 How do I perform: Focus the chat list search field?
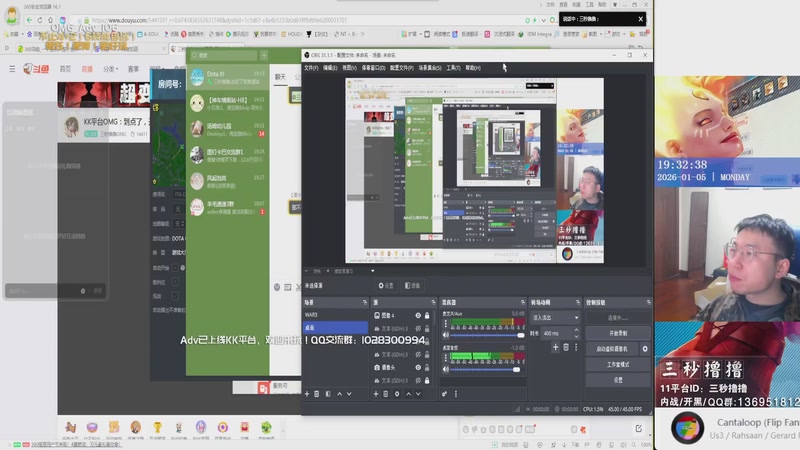tap(224, 55)
